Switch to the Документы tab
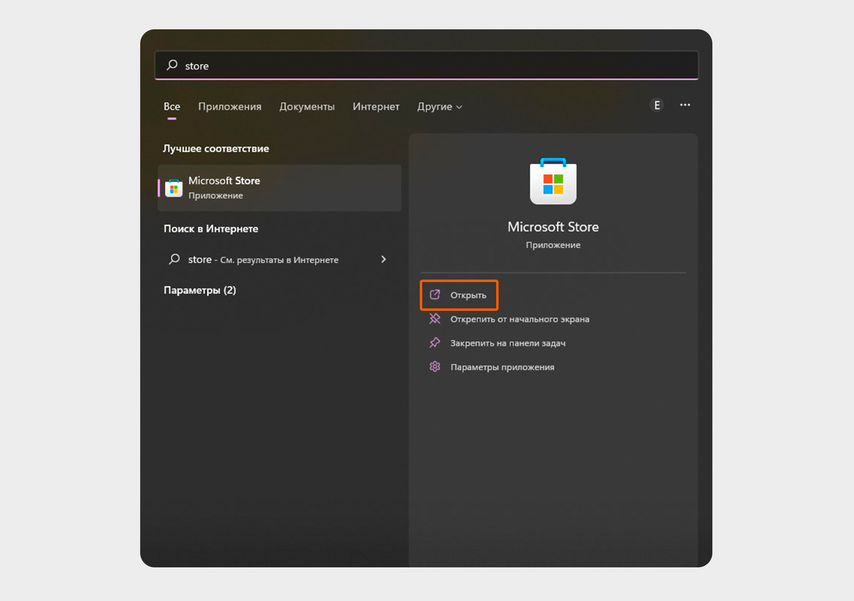Image resolution: width=854 pixels, height=601 pixels. 307,106
